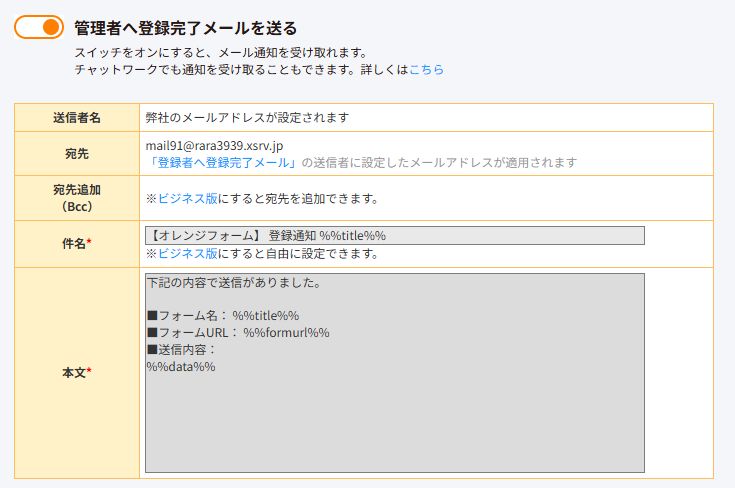
Task: Toggle the 管理者へ登録完了メールを送る switch
Action: pyautogui.click(x=39, y=27)
